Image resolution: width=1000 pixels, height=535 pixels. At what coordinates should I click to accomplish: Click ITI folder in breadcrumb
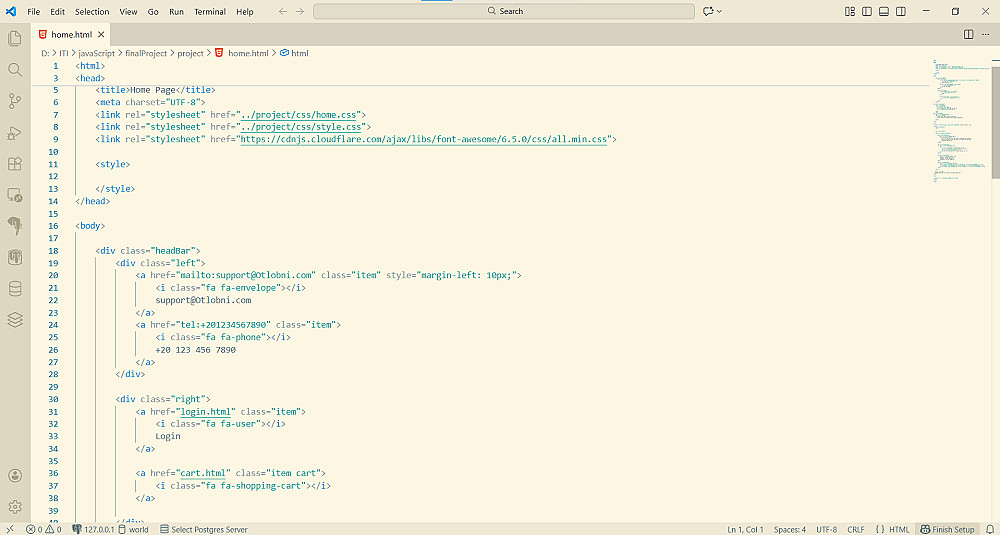[64, 54]
